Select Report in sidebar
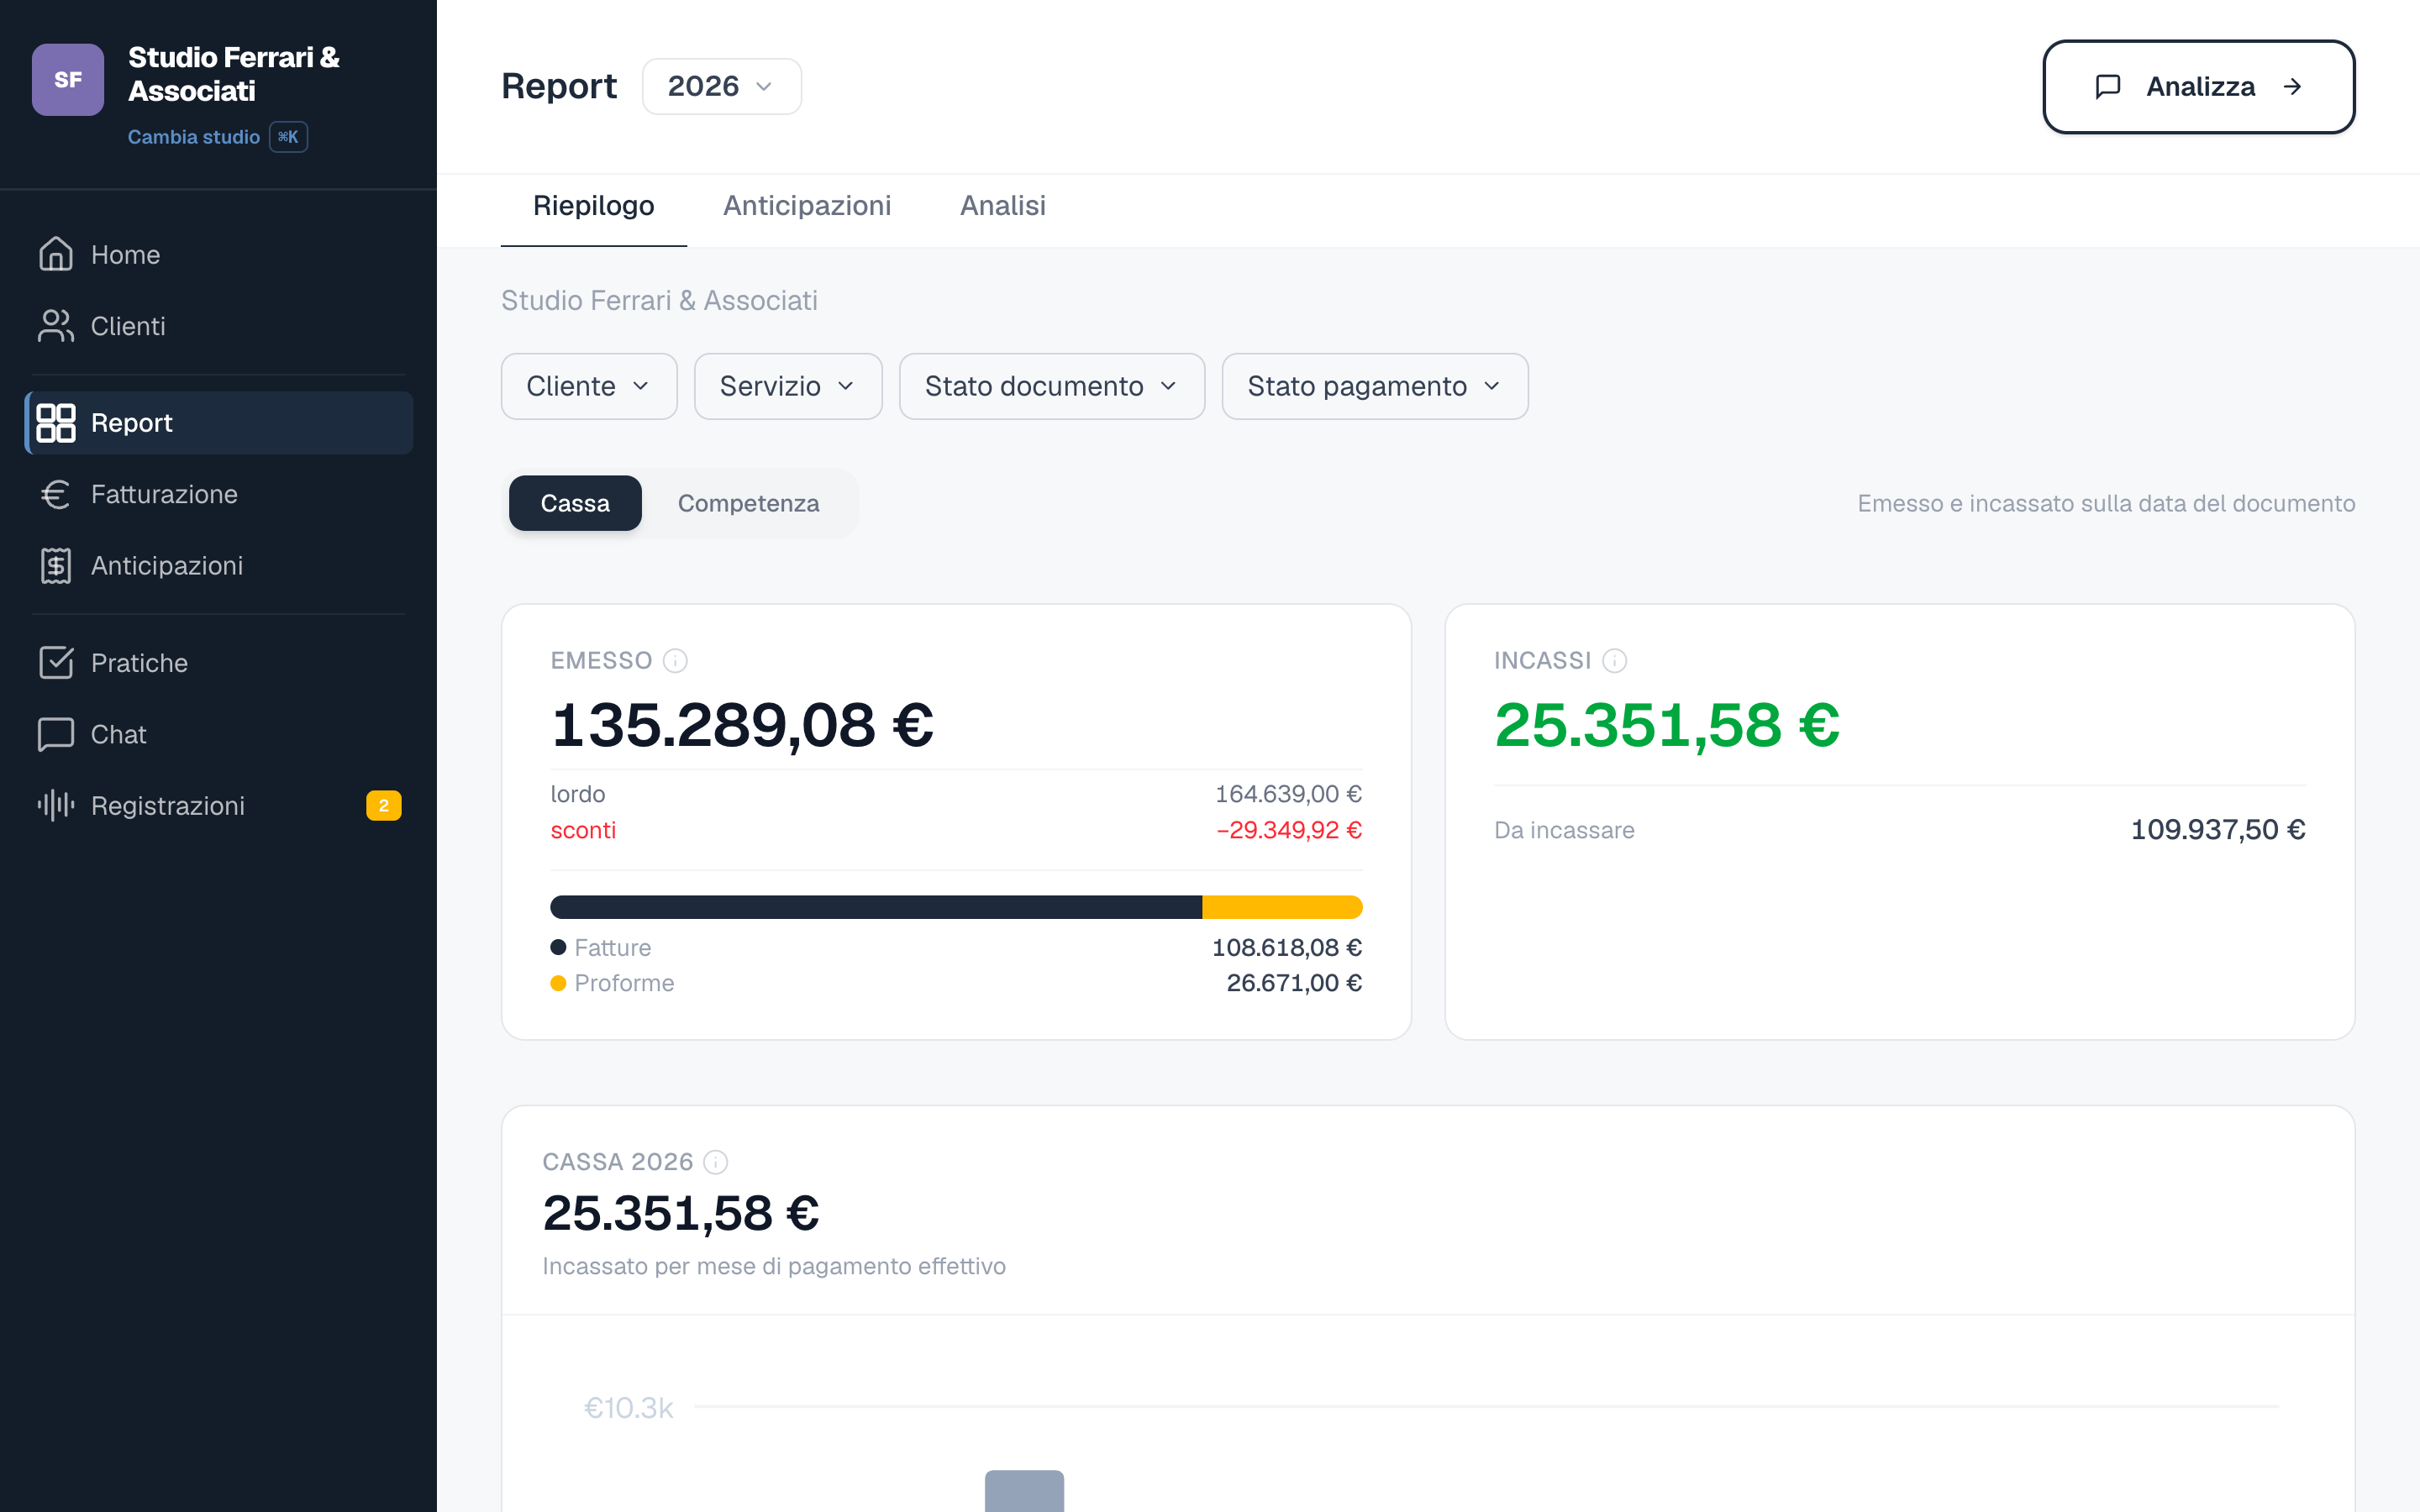The height and width of the screenshot is (1512, 2420). coord(219,423)
